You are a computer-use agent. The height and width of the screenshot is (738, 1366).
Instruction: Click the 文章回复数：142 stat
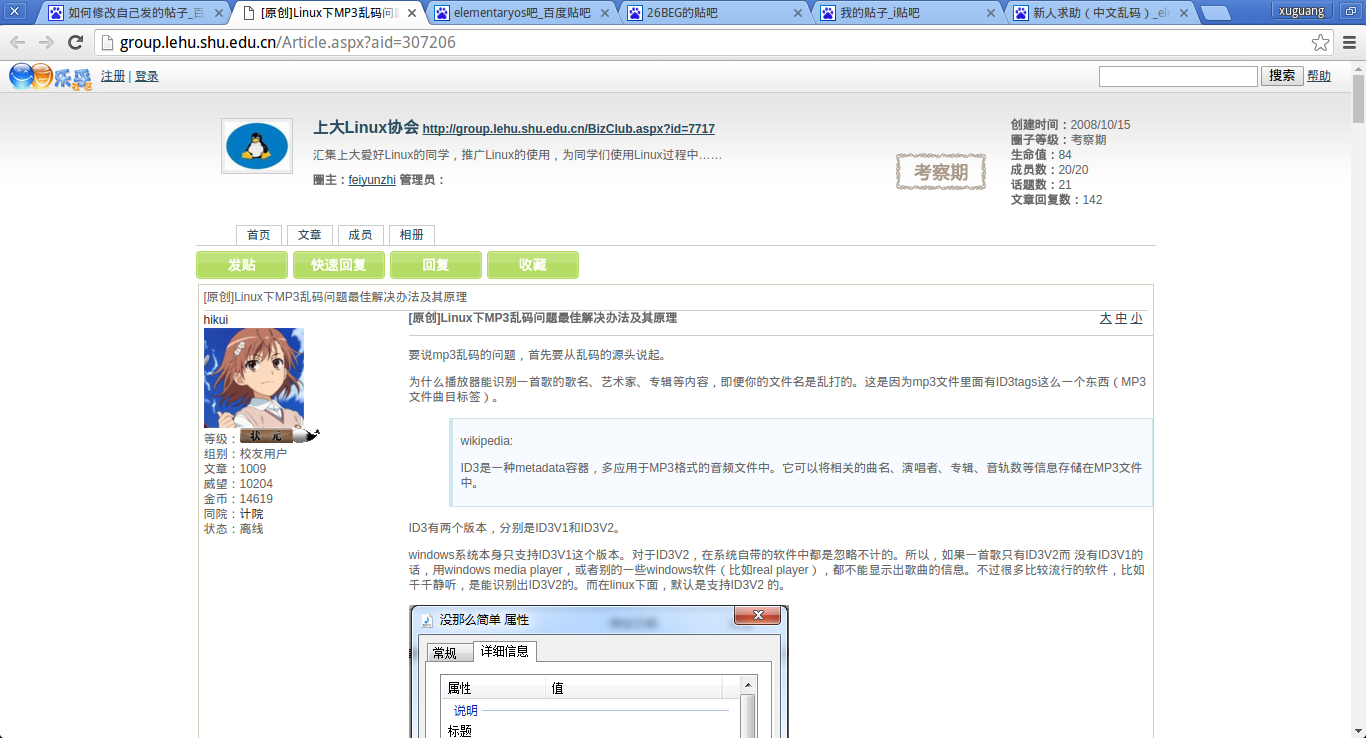tap(1057, 200)
